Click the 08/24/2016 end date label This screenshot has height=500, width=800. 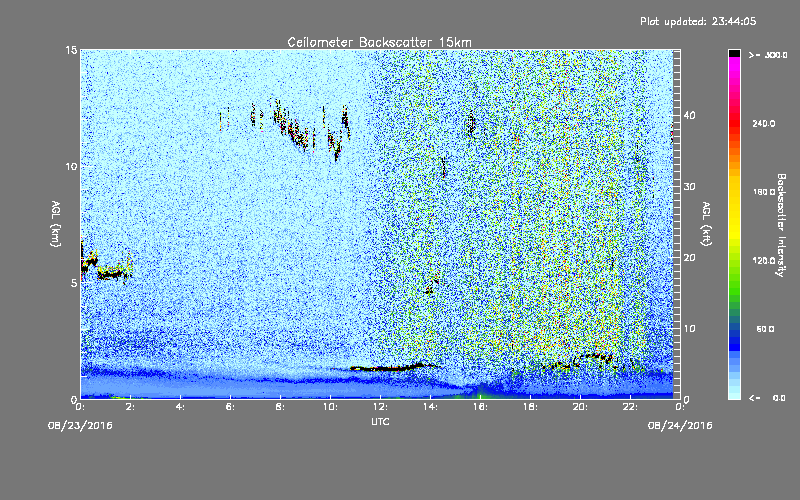[680, 426]
